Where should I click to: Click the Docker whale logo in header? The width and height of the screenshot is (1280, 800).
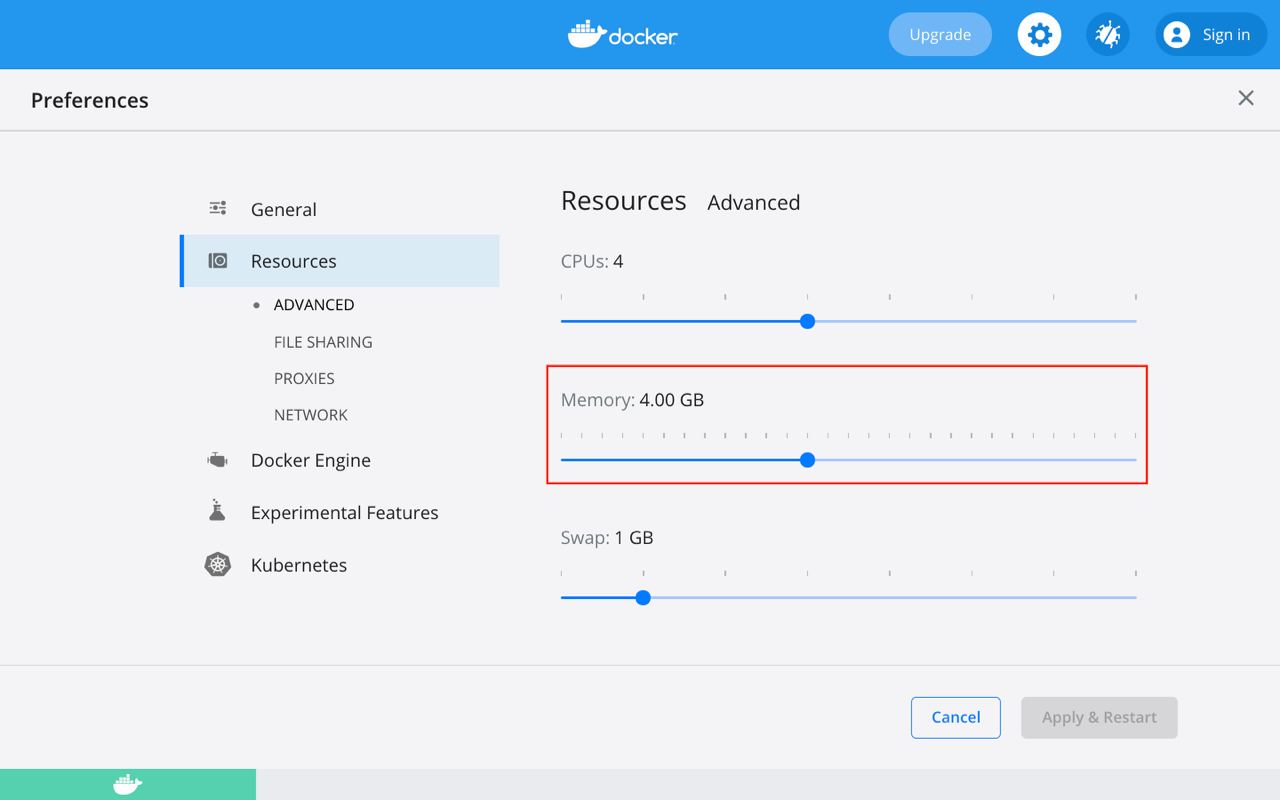(x=623, y=34)
